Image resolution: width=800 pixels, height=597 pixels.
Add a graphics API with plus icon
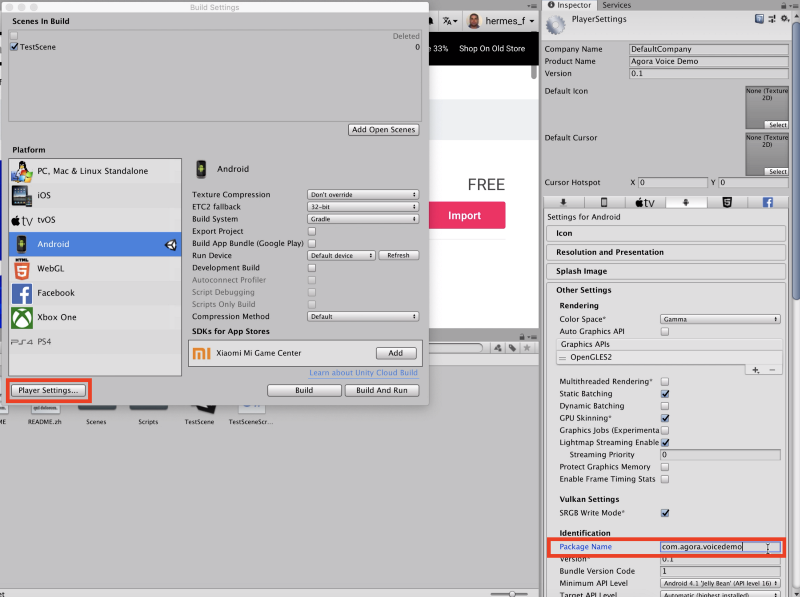point(756,370)
